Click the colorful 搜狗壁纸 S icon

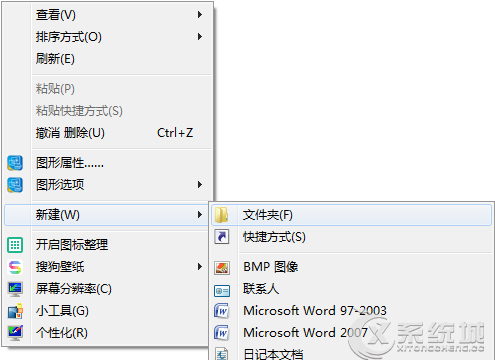(x=15, y=267)
